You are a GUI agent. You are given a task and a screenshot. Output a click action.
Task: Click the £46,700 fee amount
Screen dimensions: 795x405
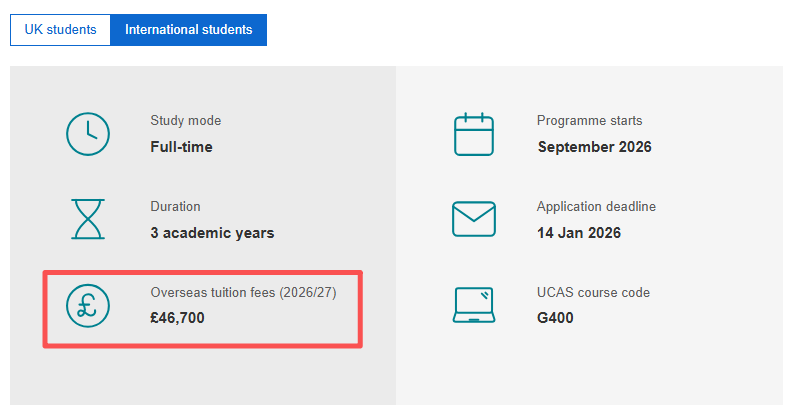(x=178, y=319)
